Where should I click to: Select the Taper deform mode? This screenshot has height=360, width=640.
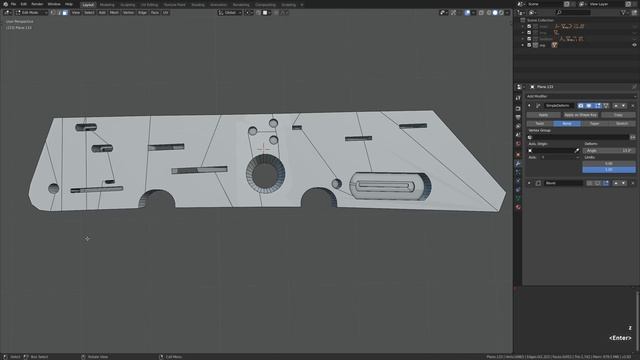click(594, 123)
